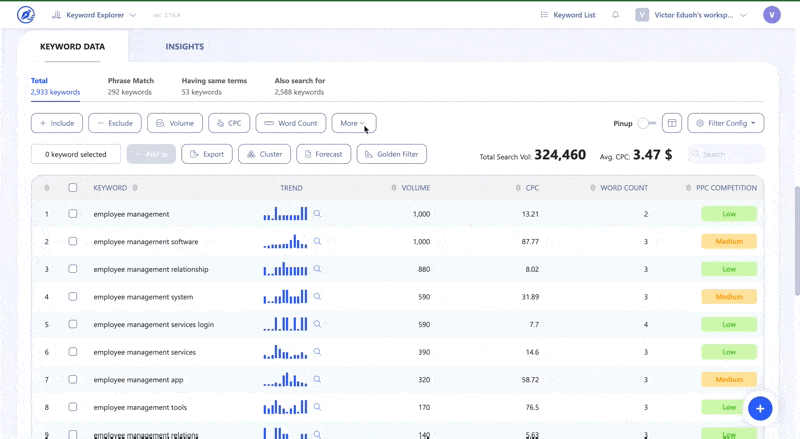Image resolution: width=800 pixels, height=439 pixels.
Task: Click the Exclude filter button
Action: click(x=115, y=123)
